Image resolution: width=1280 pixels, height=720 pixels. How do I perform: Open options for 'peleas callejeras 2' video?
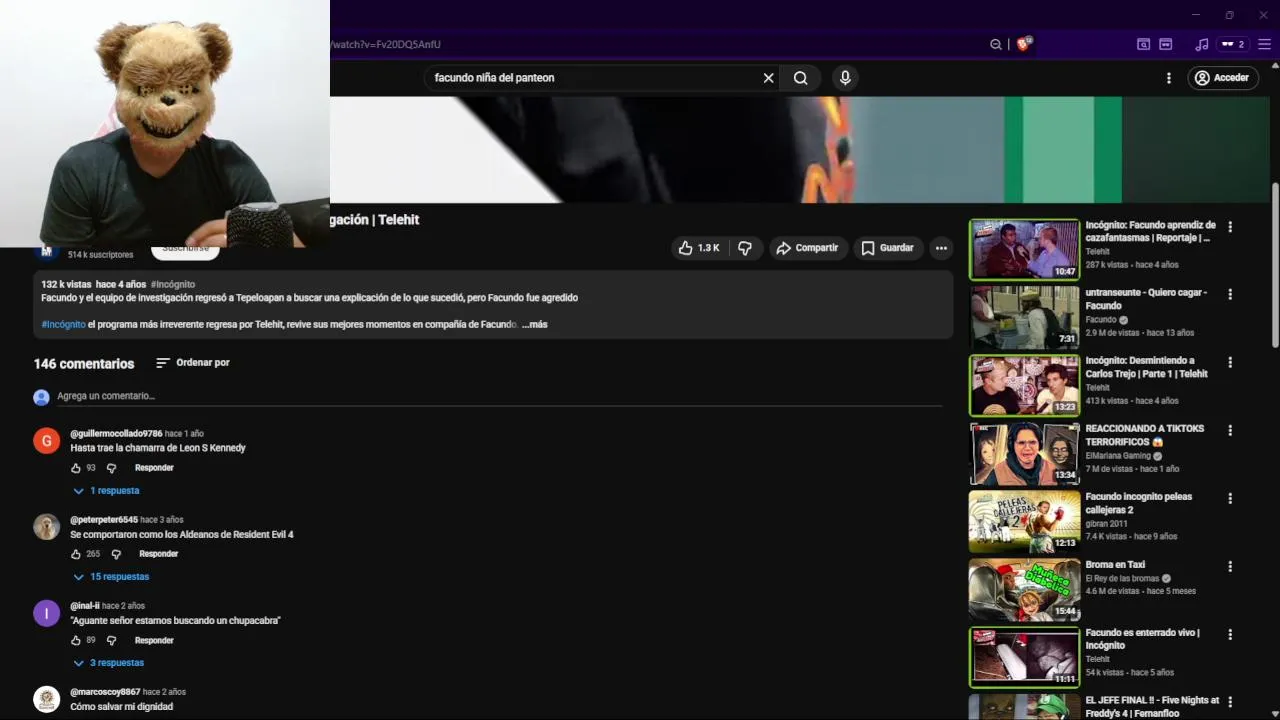point(1230,499)
